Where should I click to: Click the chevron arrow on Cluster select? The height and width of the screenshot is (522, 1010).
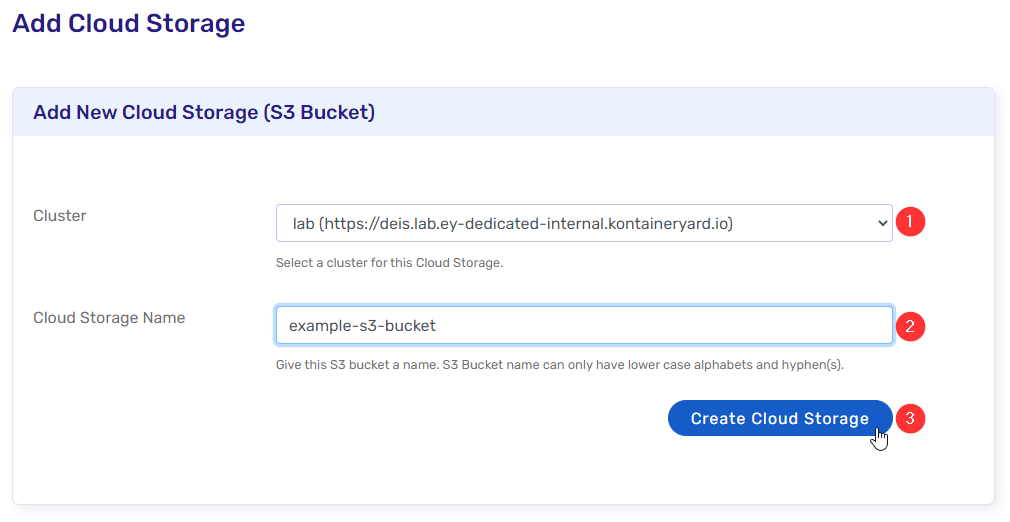(882, 224)
